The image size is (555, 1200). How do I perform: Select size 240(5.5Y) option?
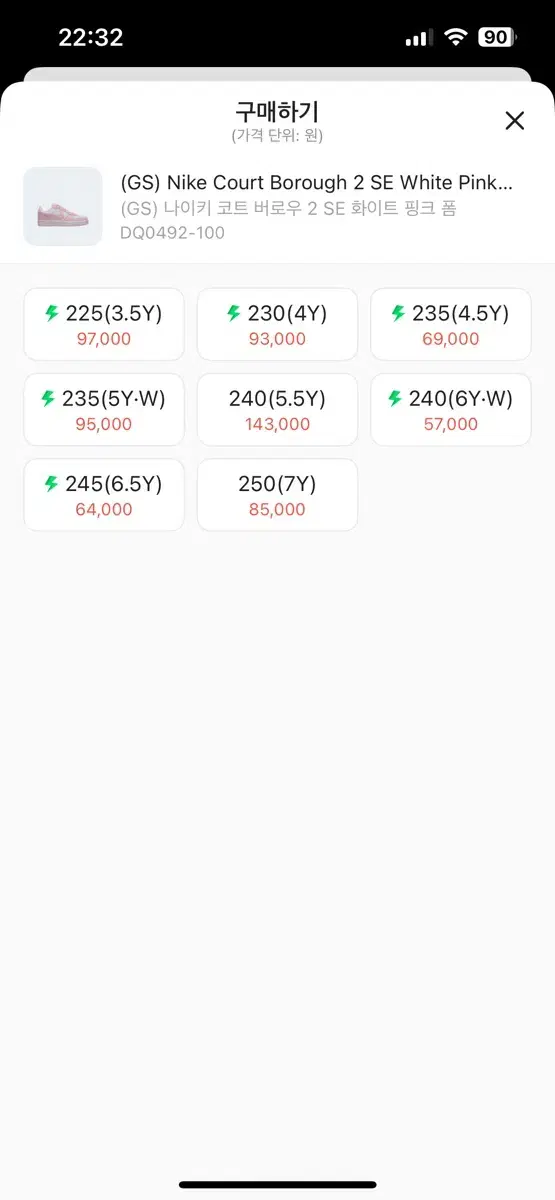coord(277,410)
